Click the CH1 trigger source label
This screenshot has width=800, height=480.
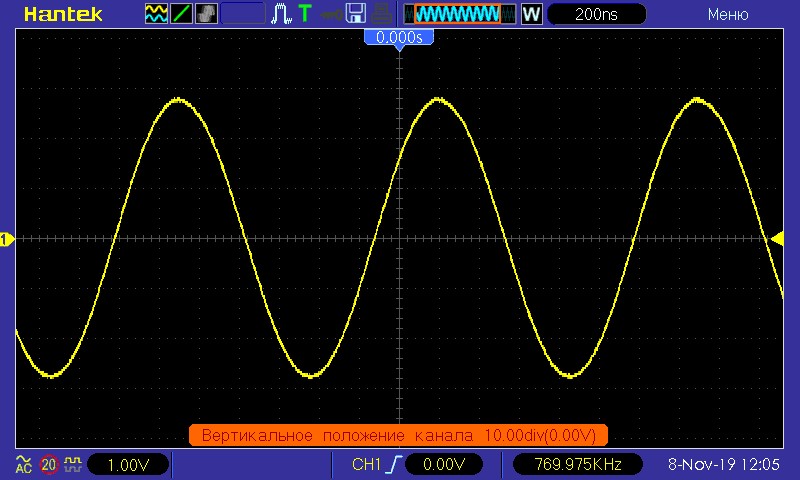coord(366,464)
